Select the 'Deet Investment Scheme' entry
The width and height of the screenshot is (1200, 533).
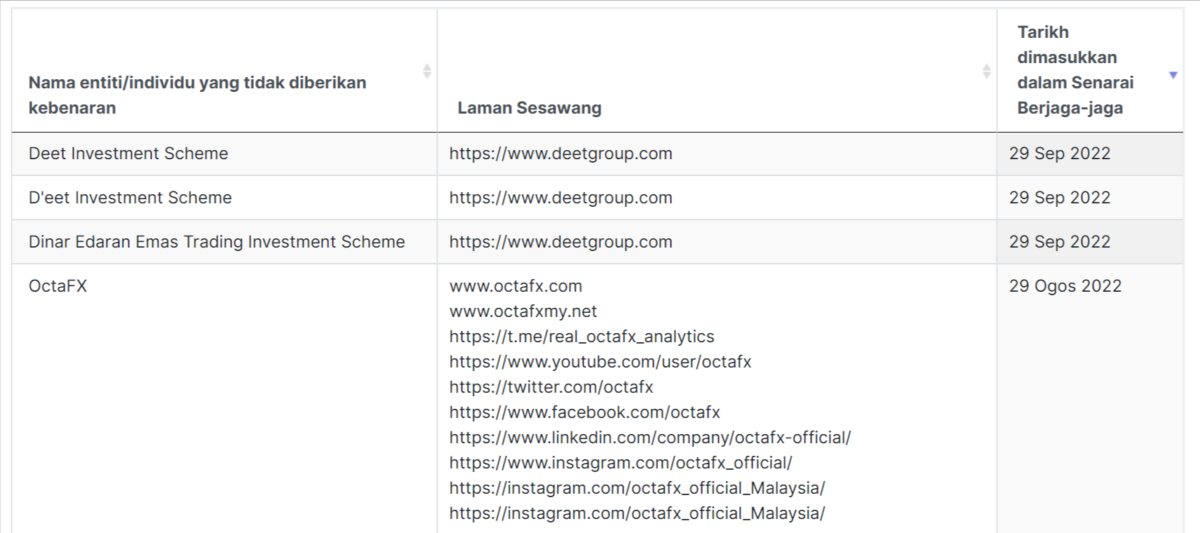(128, 154)
